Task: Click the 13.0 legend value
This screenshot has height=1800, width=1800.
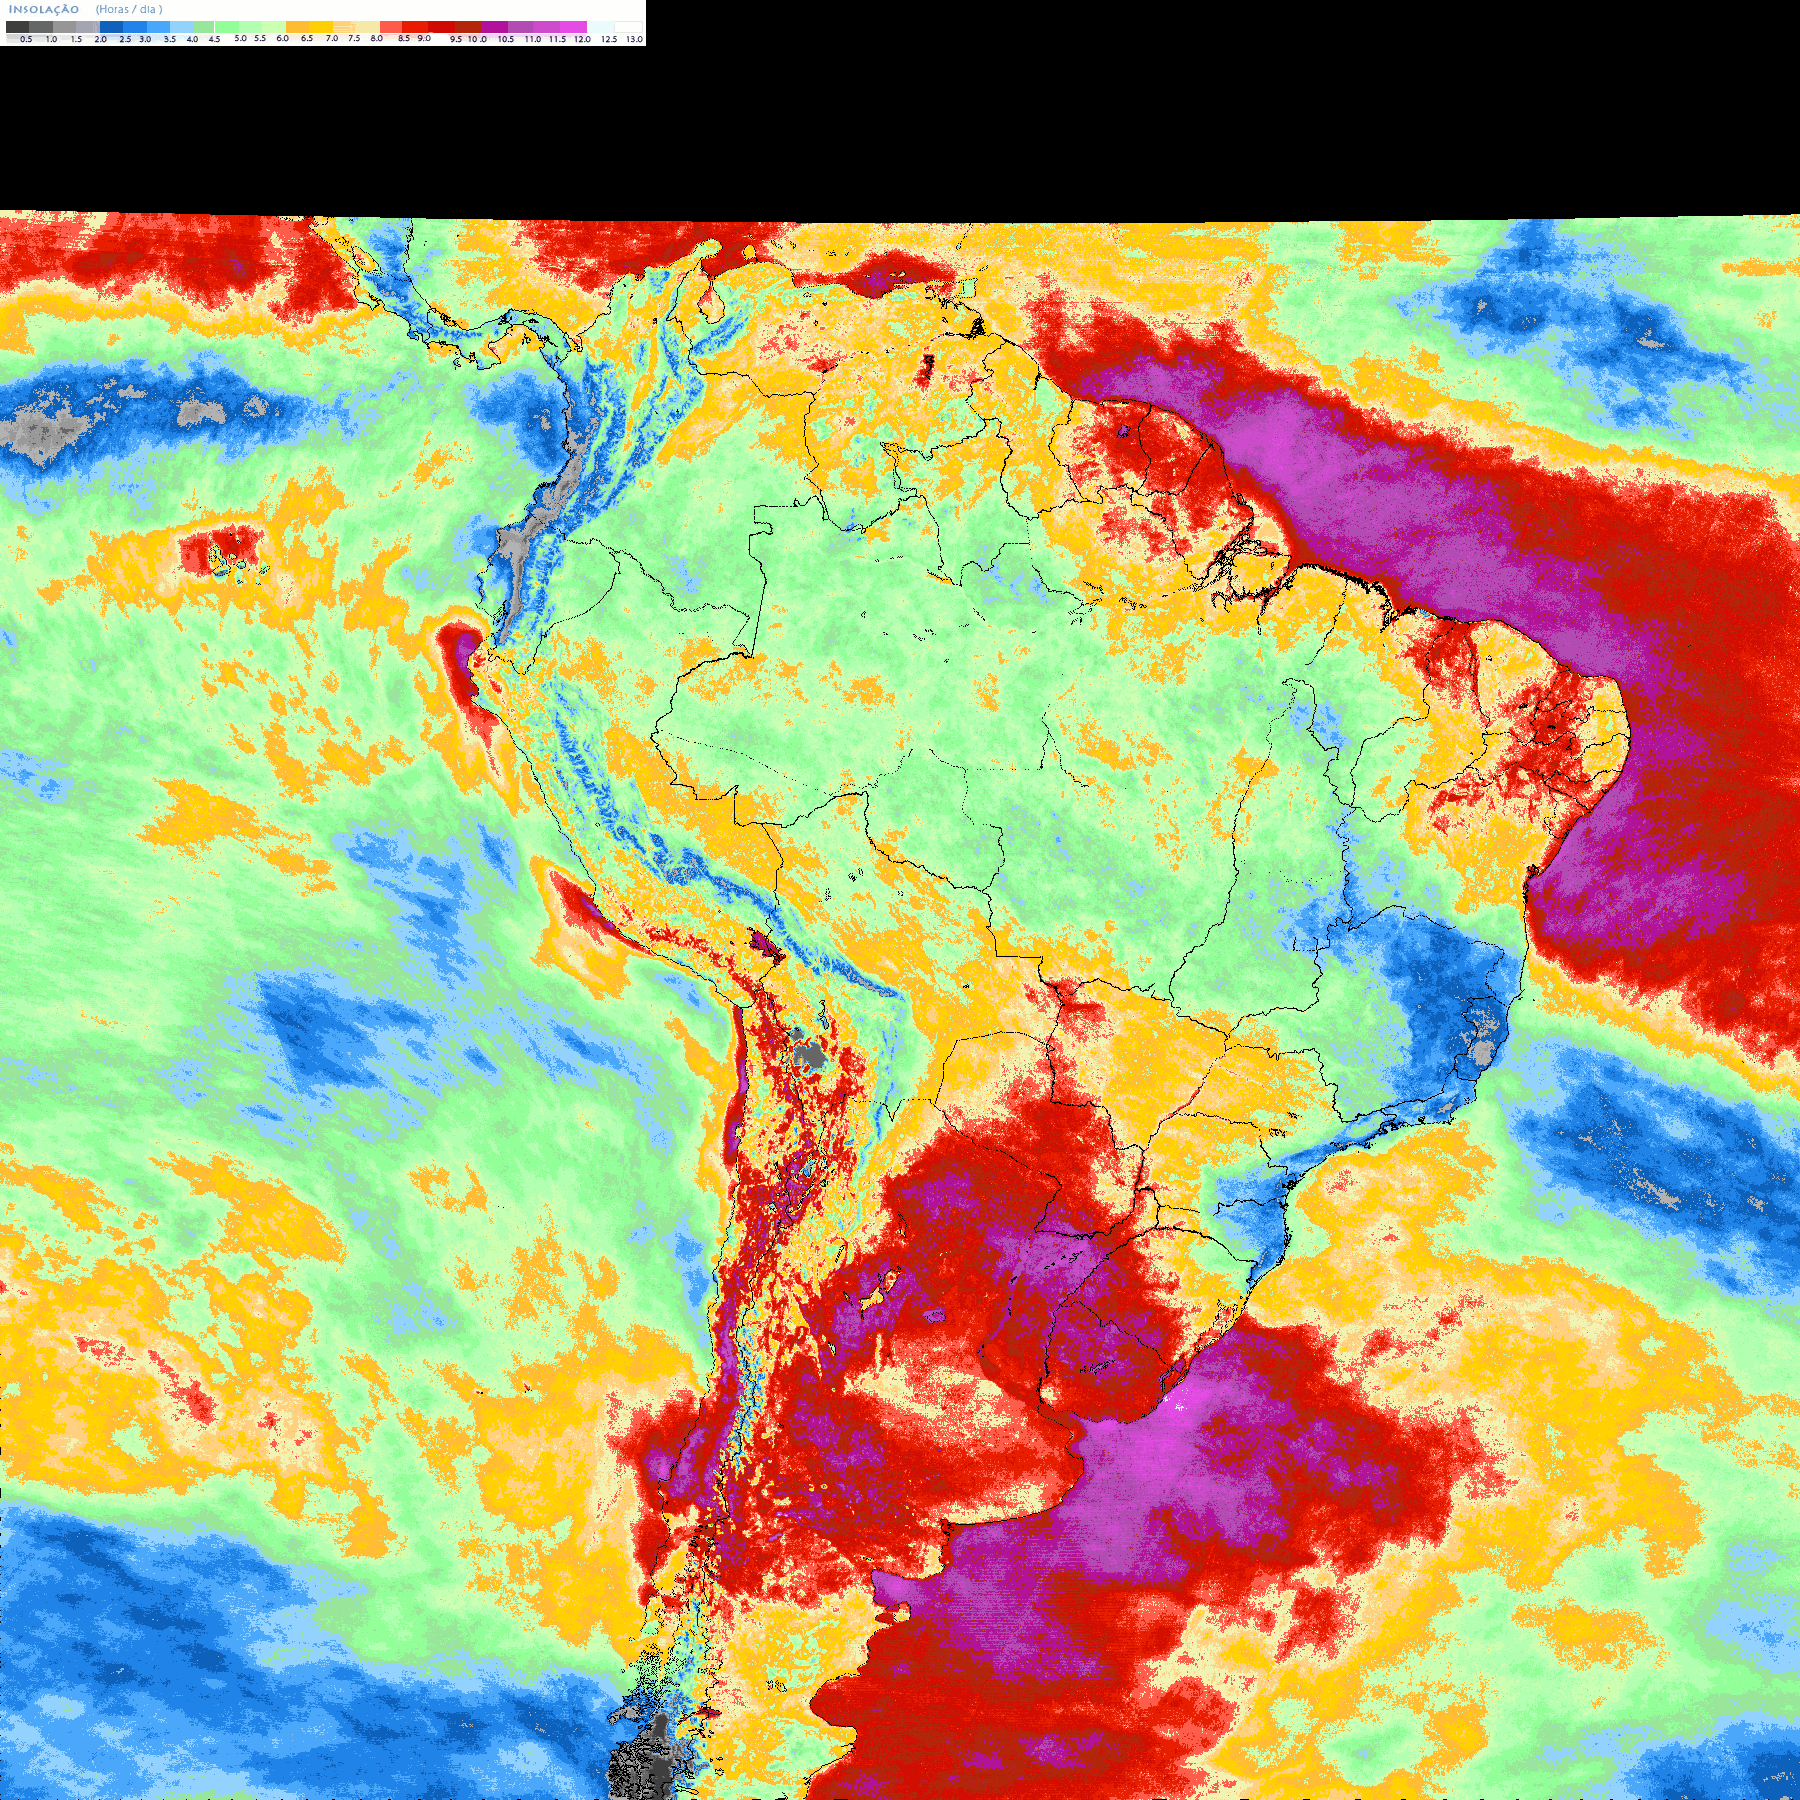Action: [634, 39]
